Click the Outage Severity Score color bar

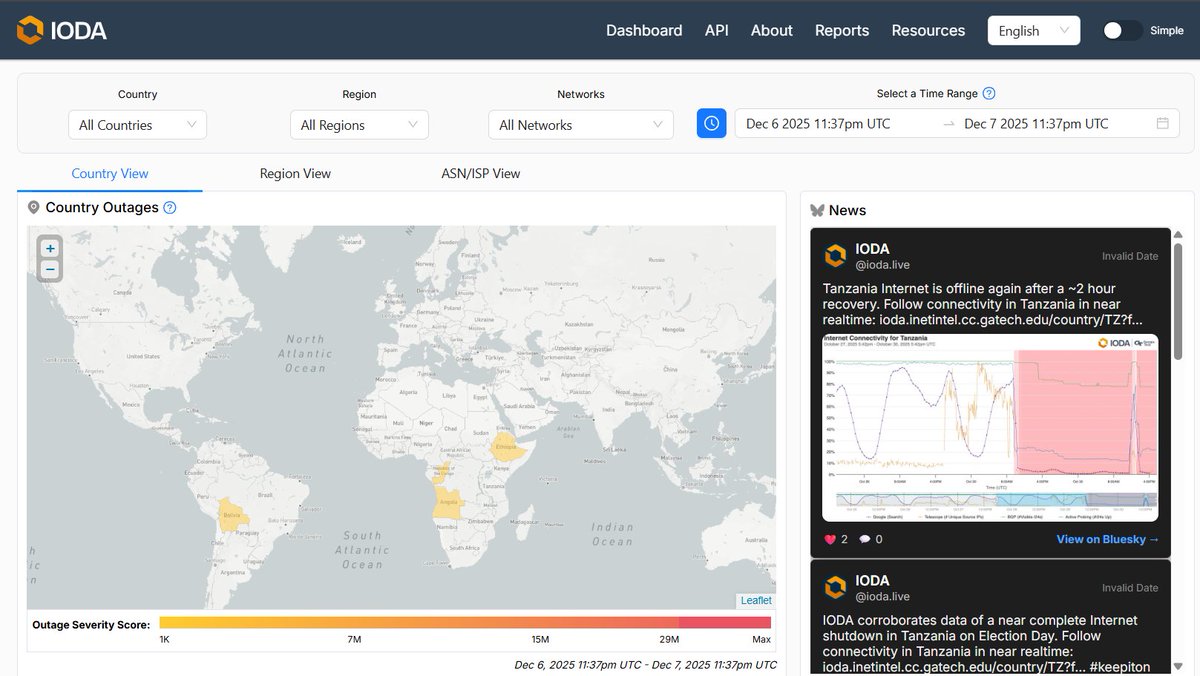coord(465,623)
